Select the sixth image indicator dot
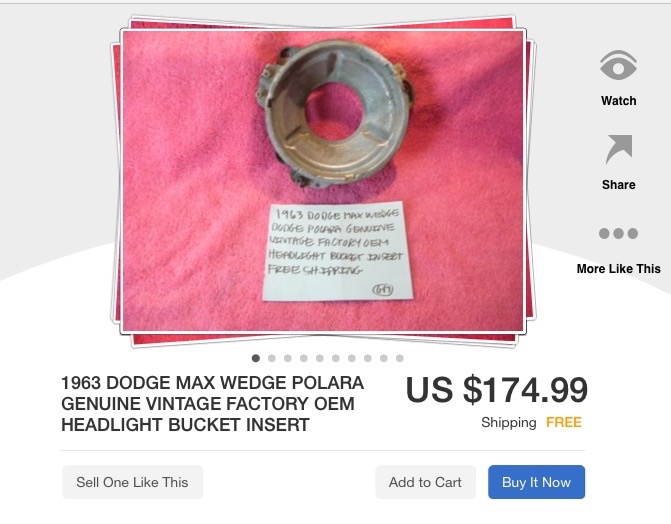Image resolution: width=671 pixels, height=524 pixels. click(336, 358)
